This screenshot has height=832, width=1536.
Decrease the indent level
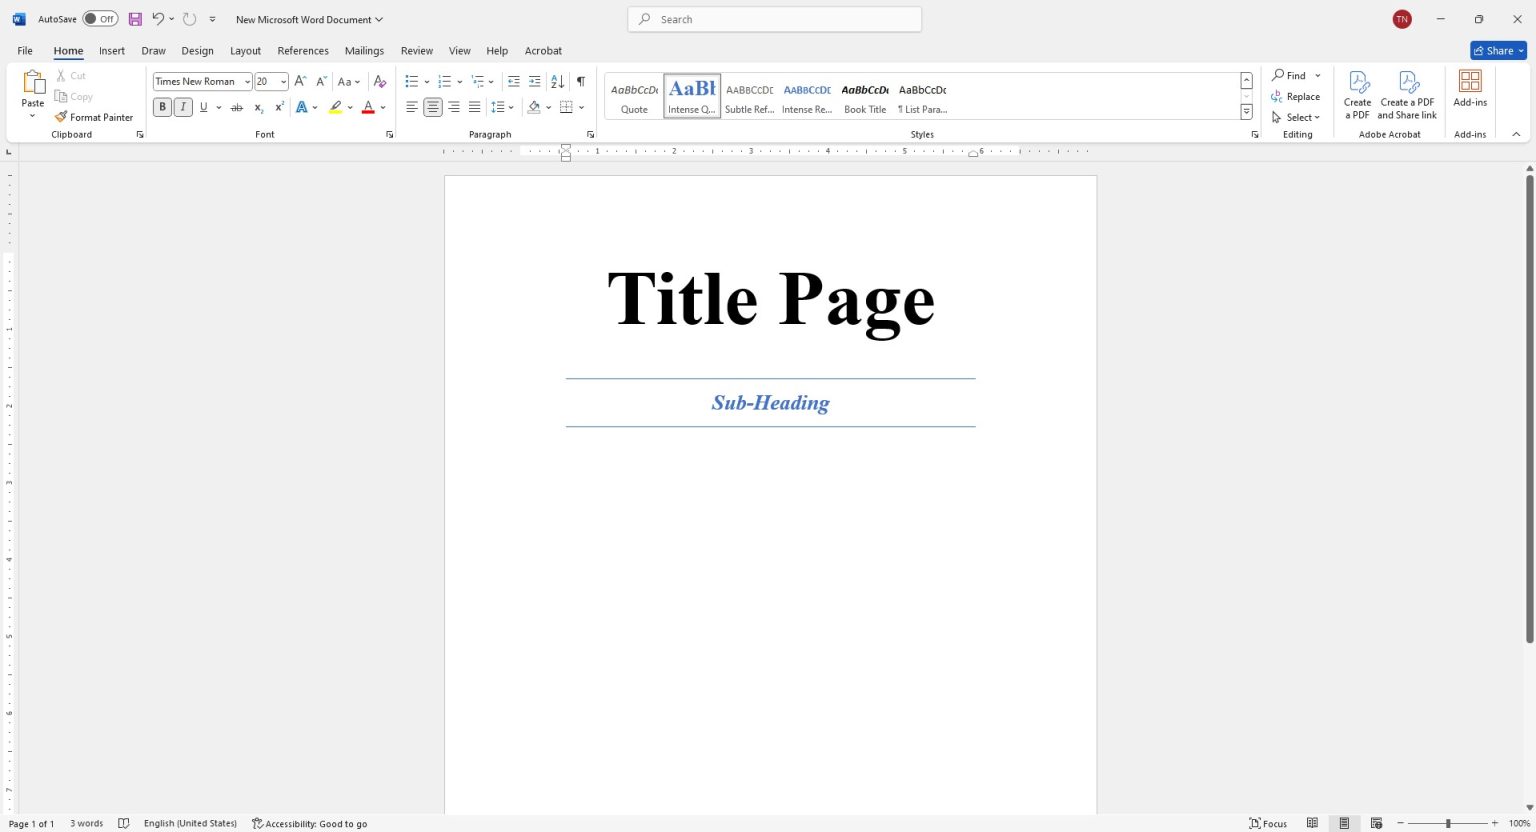coord(513,82)
